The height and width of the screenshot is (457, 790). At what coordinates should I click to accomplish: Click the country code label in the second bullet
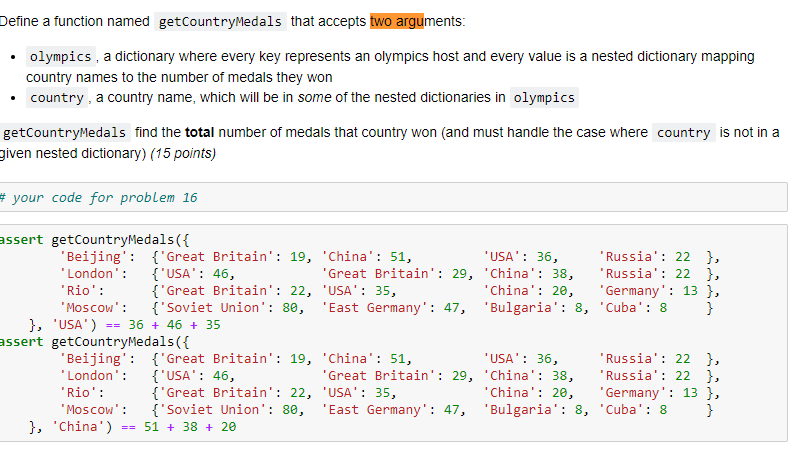[x=57, y=97]
